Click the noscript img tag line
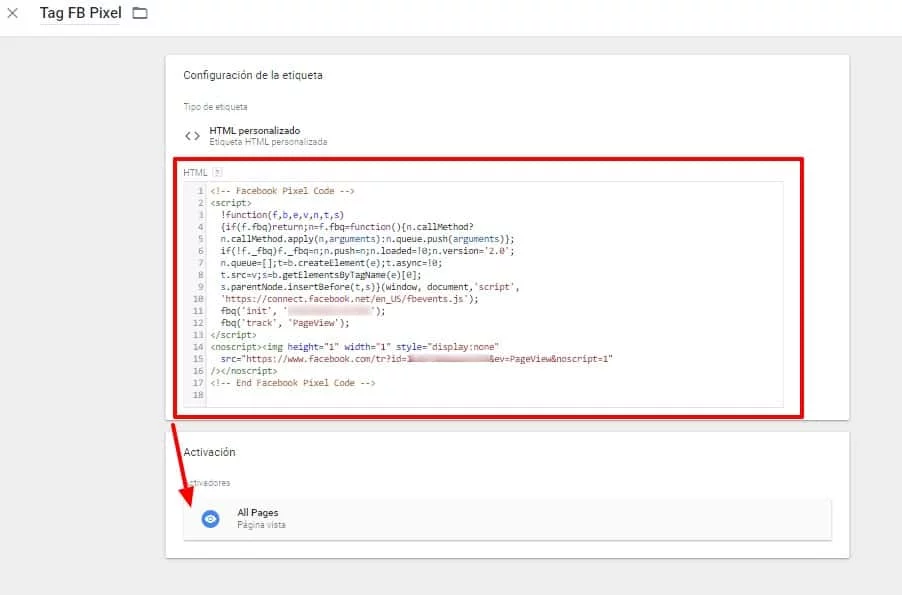 pos(354,347)
